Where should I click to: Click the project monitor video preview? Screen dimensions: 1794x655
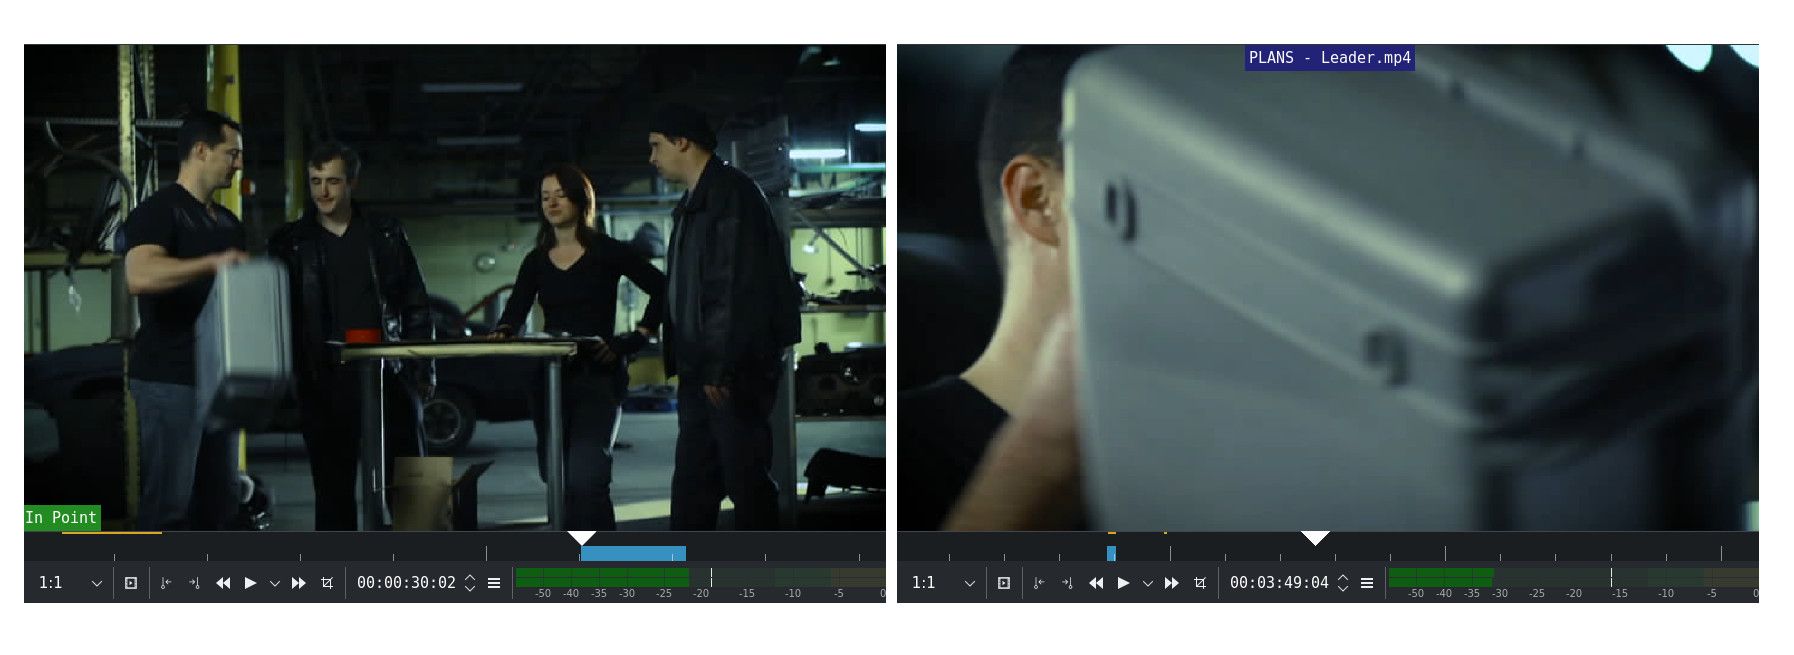1328,287
